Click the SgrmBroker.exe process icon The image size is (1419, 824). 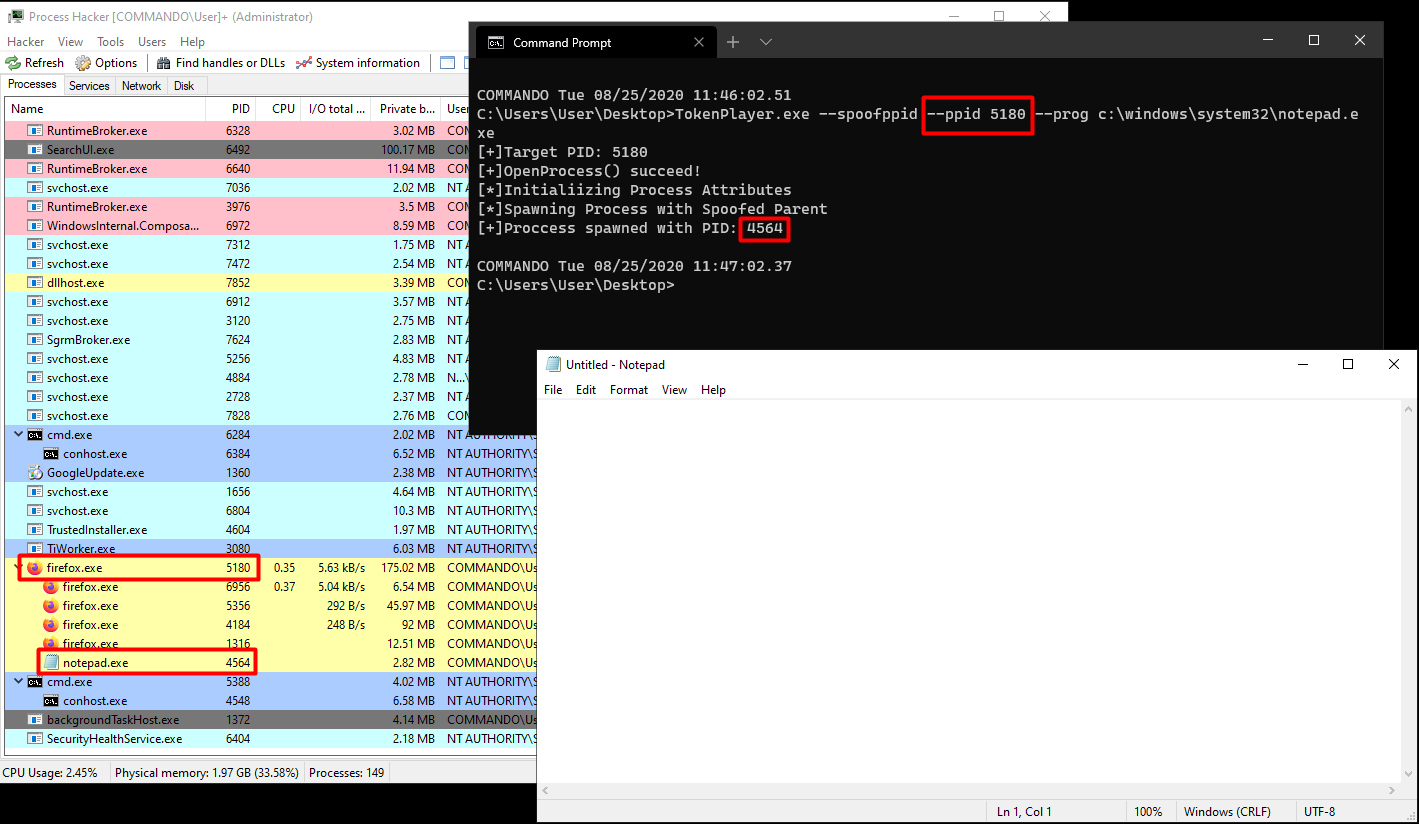tap(35, 340)
